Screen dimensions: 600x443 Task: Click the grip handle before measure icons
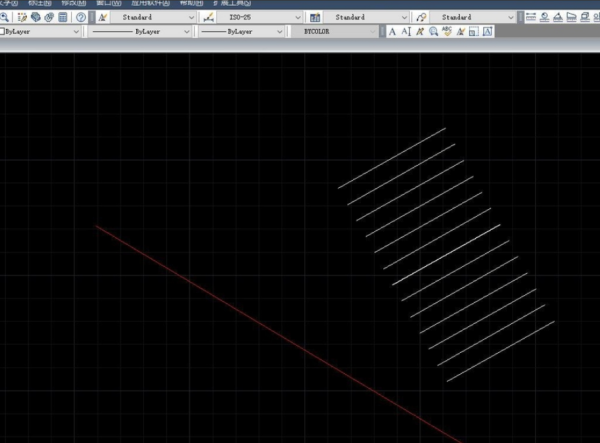(520, 17)
